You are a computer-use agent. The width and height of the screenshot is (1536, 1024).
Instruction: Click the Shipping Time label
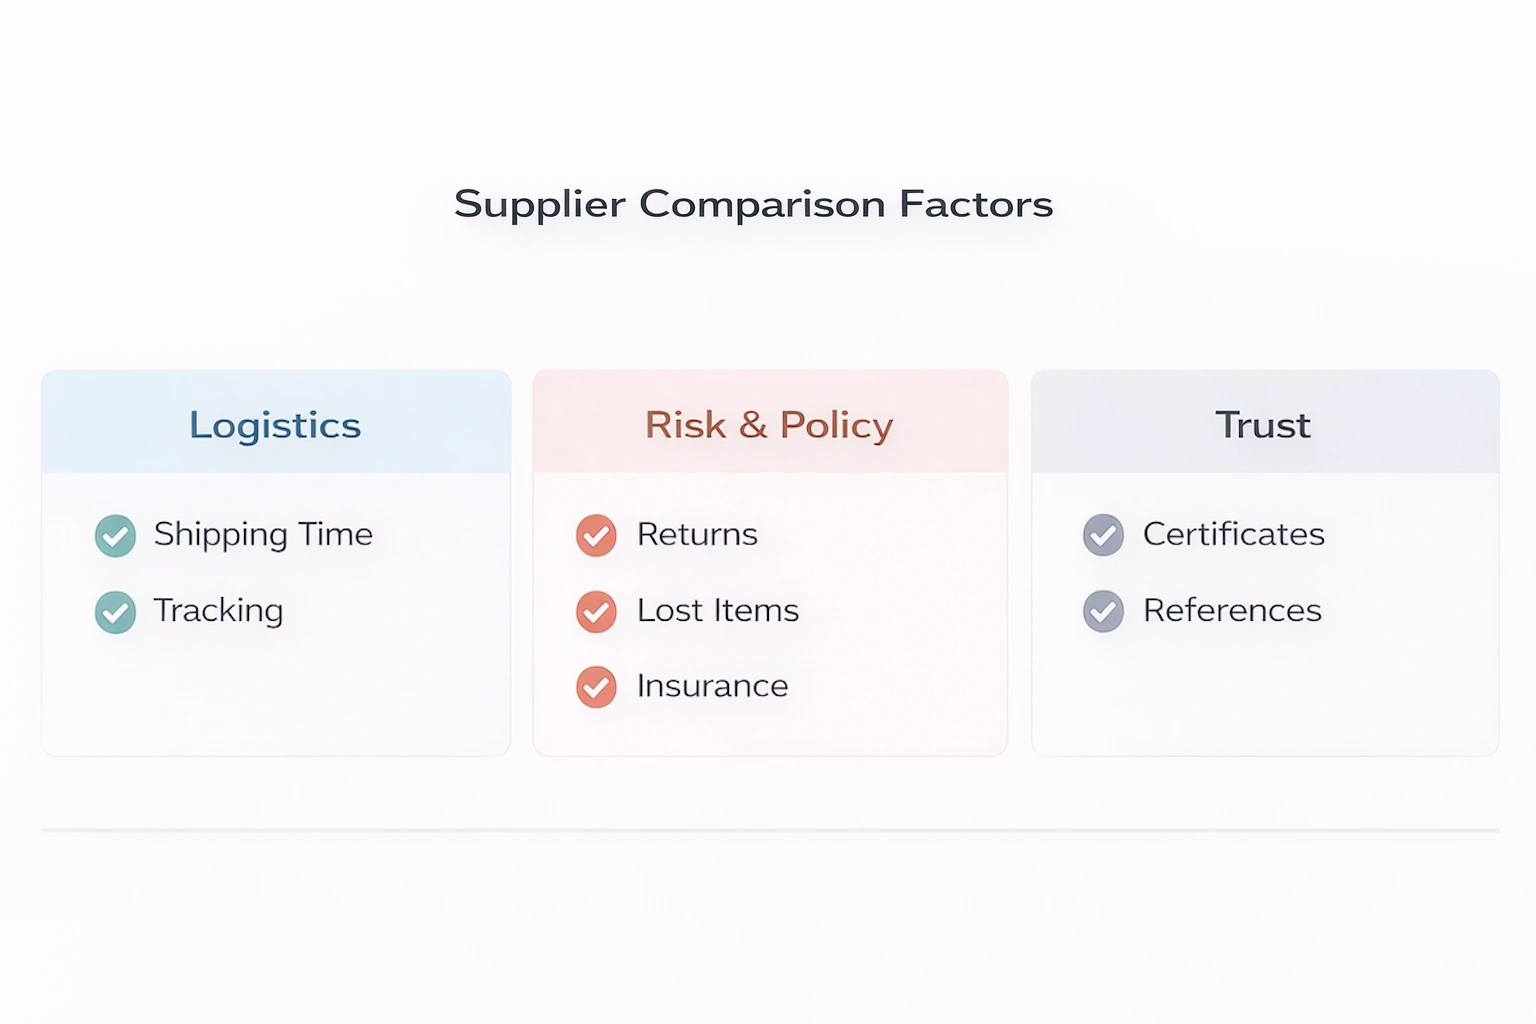click(x=263, y=534)
